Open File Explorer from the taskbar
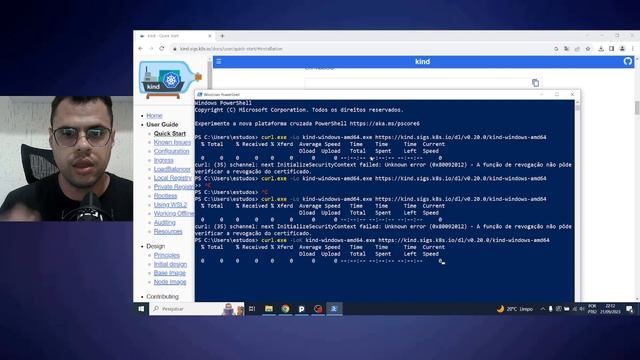The width and height of the screenshot is (640, 360). click(x=269, y=309)
